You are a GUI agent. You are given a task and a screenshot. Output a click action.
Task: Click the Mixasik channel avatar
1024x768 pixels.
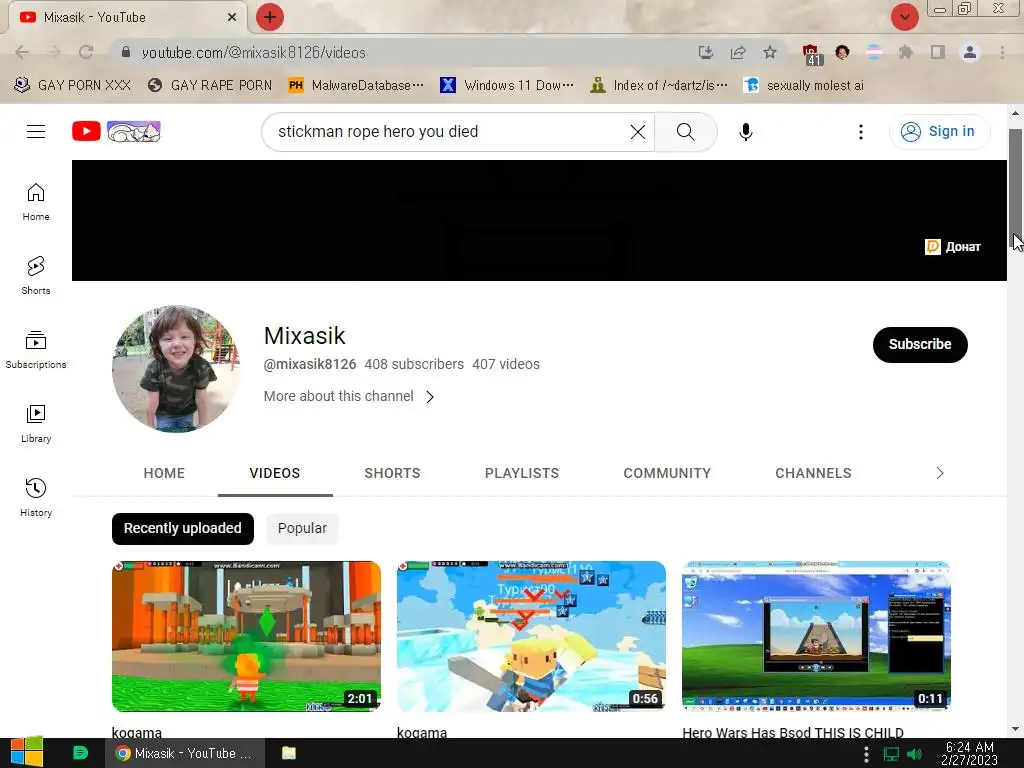176,369
